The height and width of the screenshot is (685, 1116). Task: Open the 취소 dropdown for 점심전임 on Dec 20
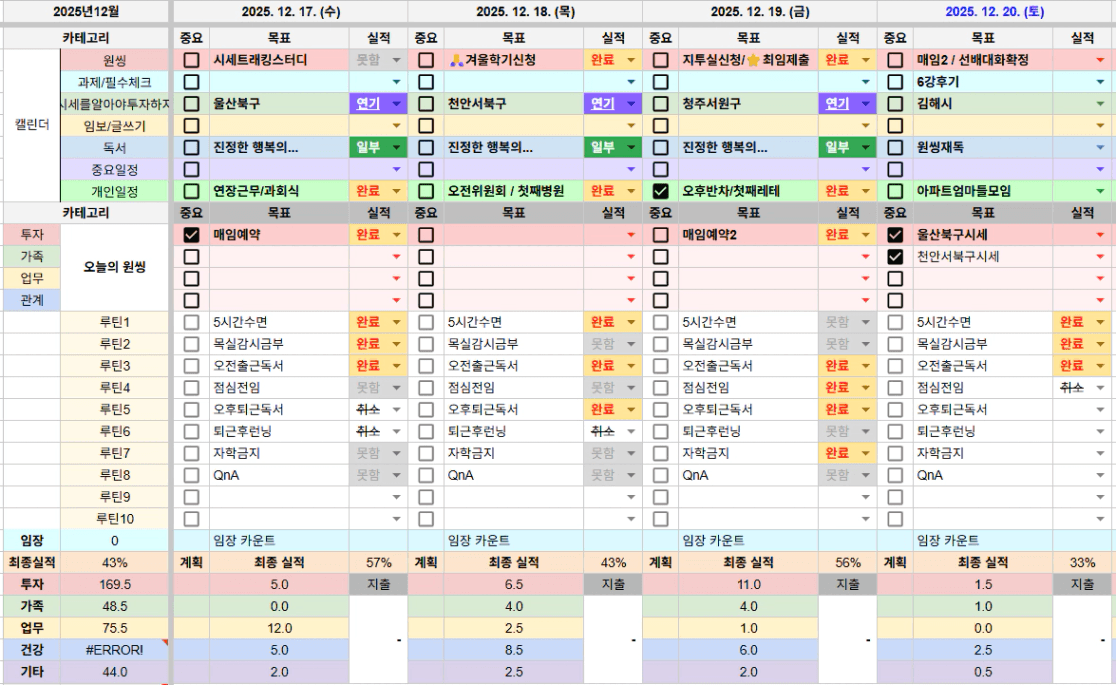click(x=1100, y=388)
